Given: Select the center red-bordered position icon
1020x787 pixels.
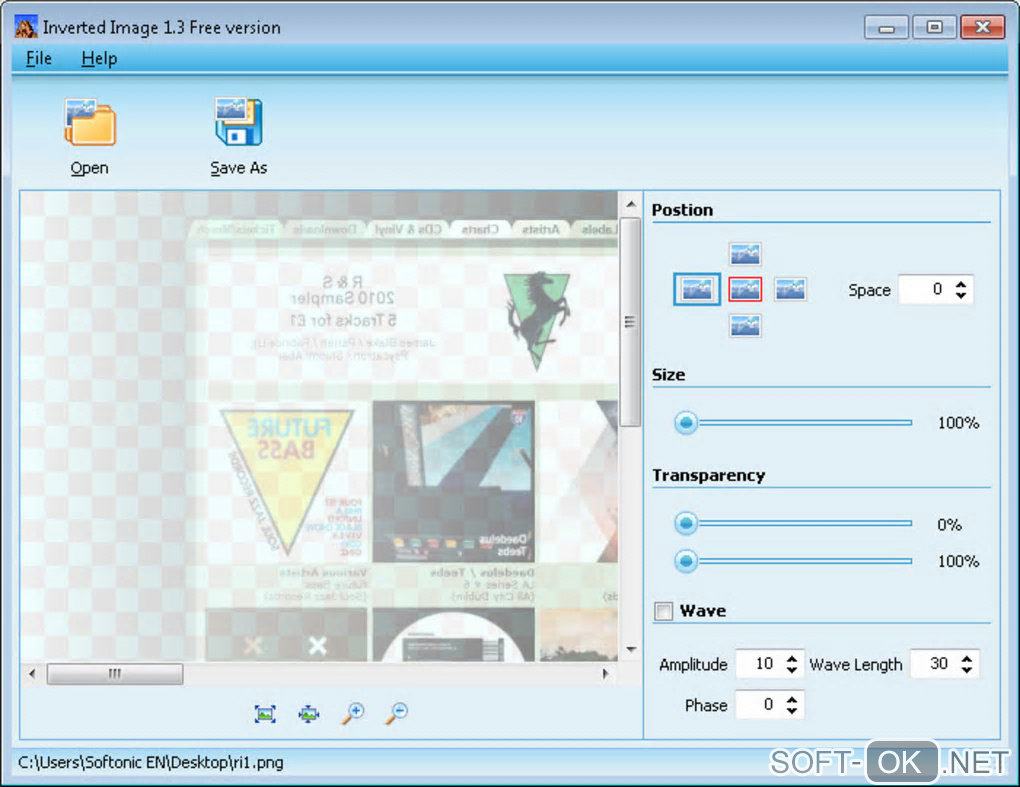Looking at the screenshot, I should click(745, 289).
